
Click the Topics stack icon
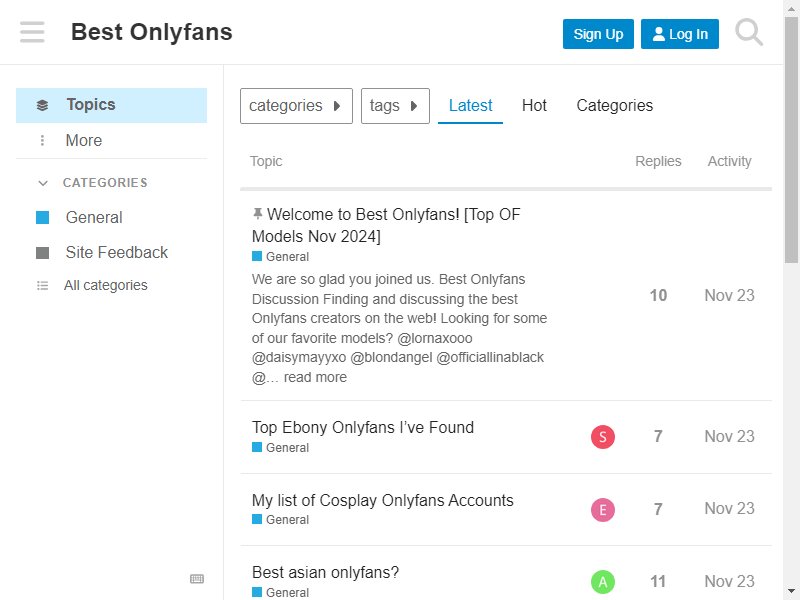point(42,105)
